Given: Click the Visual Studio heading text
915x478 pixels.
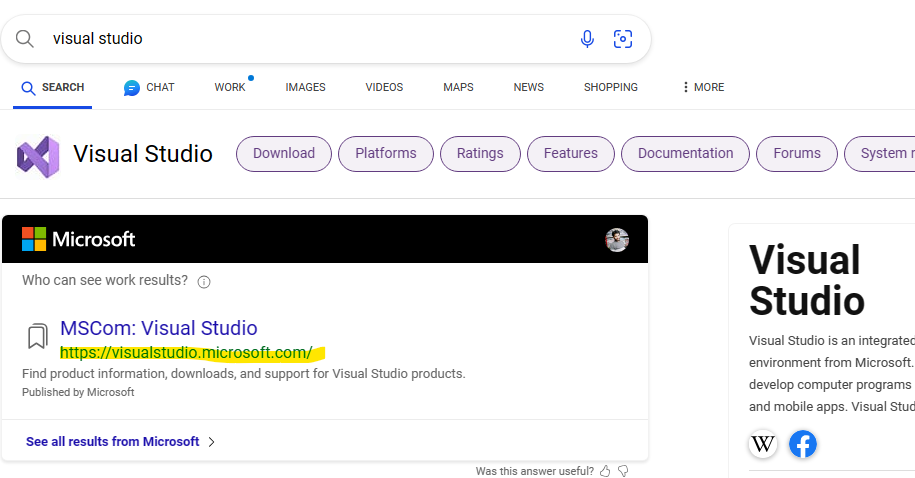Looking at the screenshot, I should point(143,154).
